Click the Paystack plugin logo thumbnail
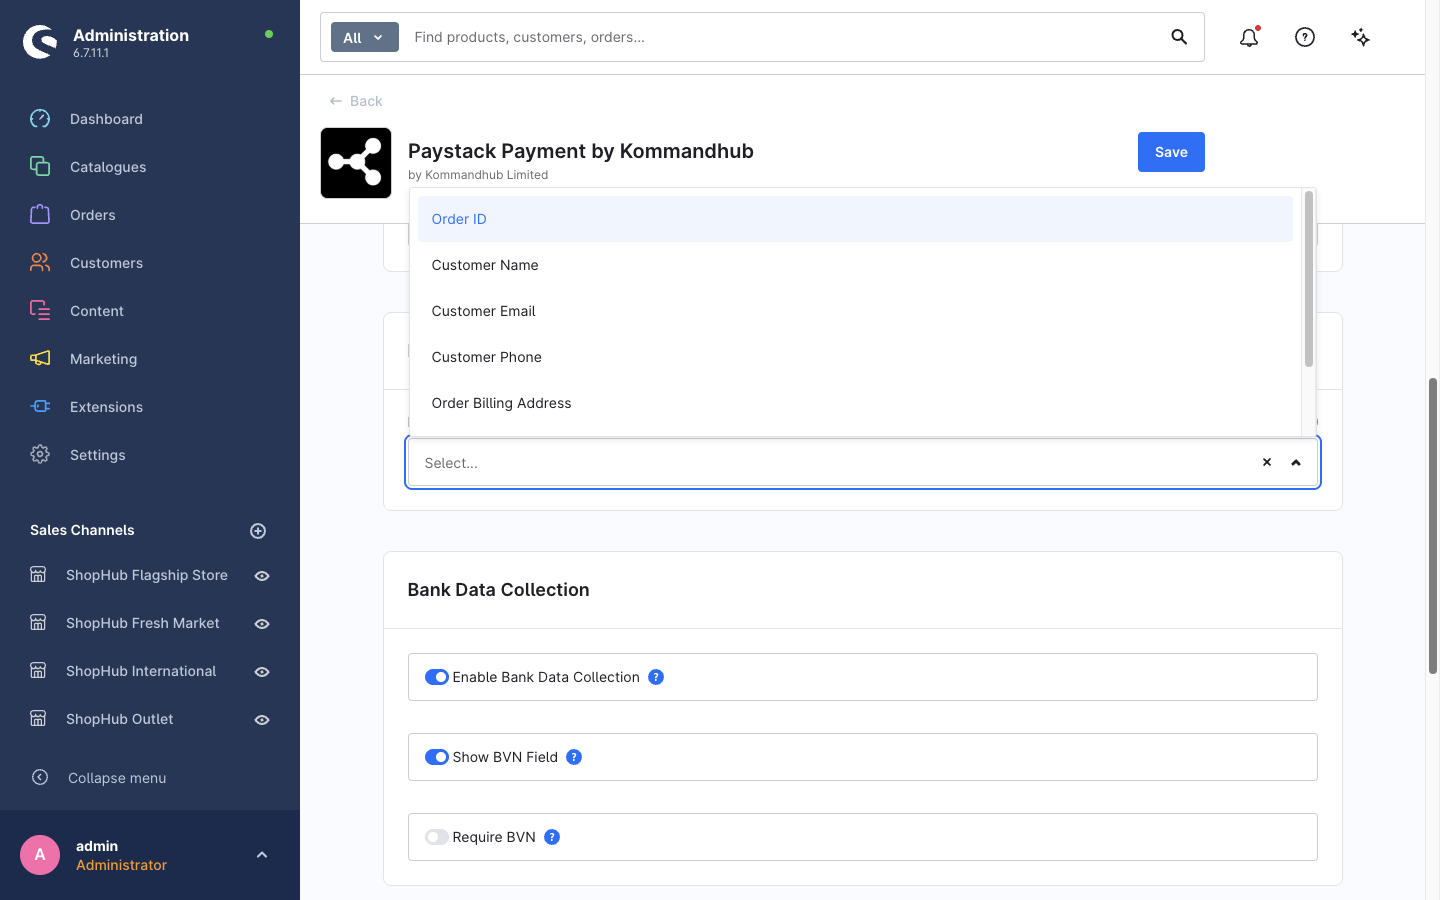Viewport: 1440px width, 900px height. pyautogui.click(x=356, y=163)
